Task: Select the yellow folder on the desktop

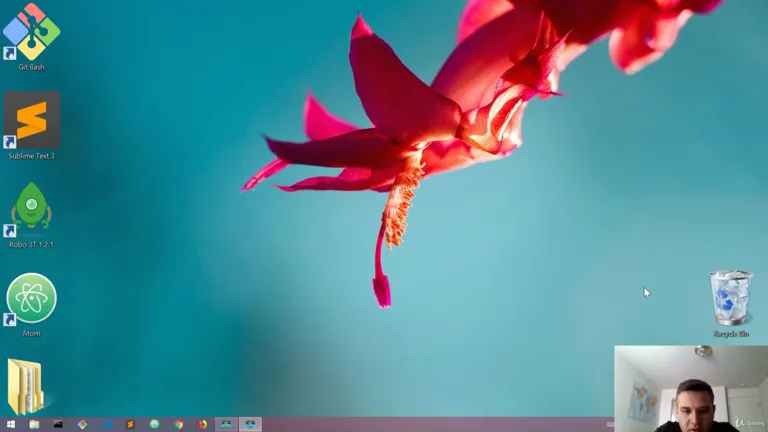Action: (x=25, y=386)
